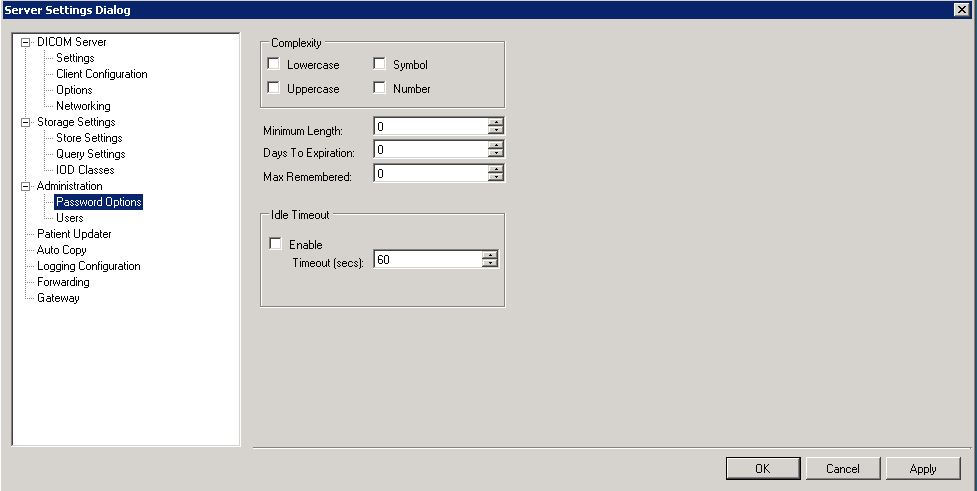Open IOD Classes page

tap(85, 170)
